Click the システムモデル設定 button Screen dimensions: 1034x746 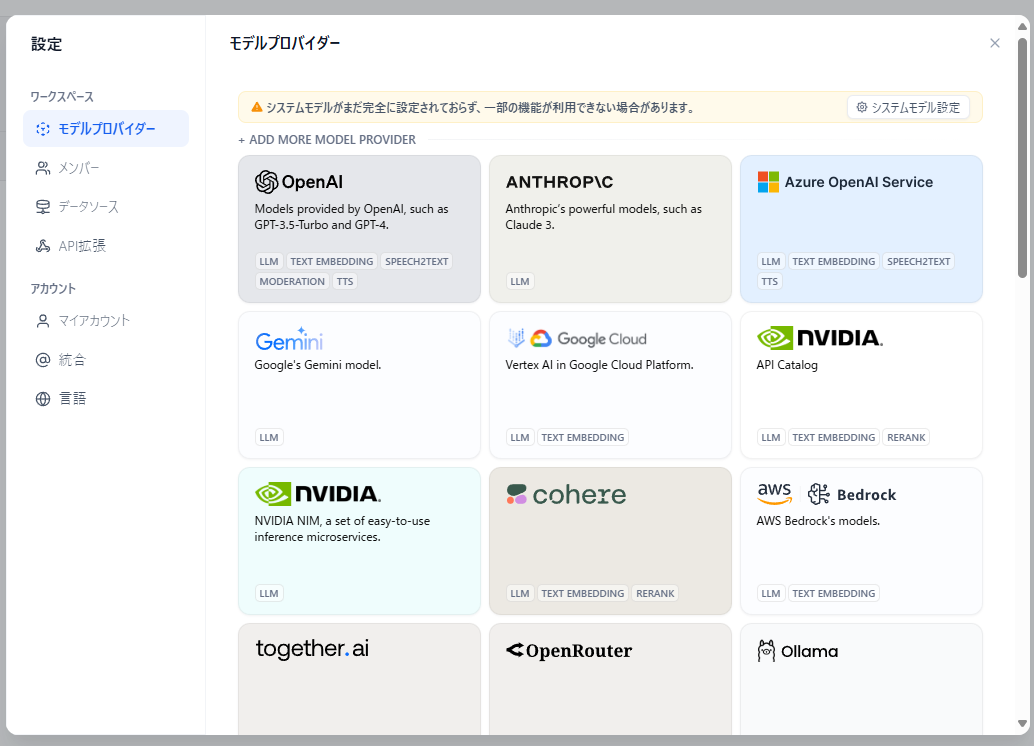tap(908, 107)
